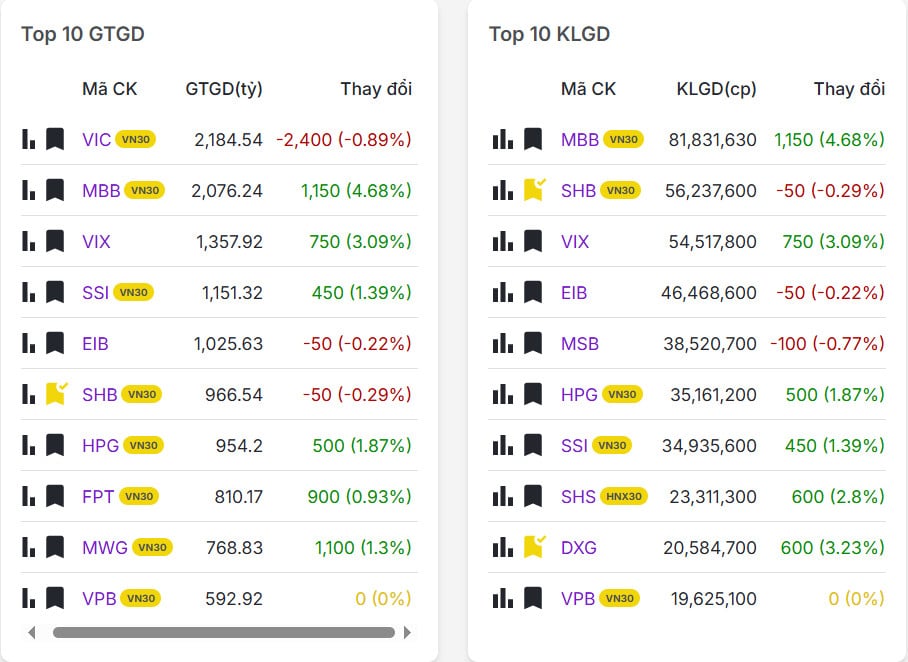Click VN30 badge next to VIC
Viewport: 908px width, 662px height.
(135, 139)
